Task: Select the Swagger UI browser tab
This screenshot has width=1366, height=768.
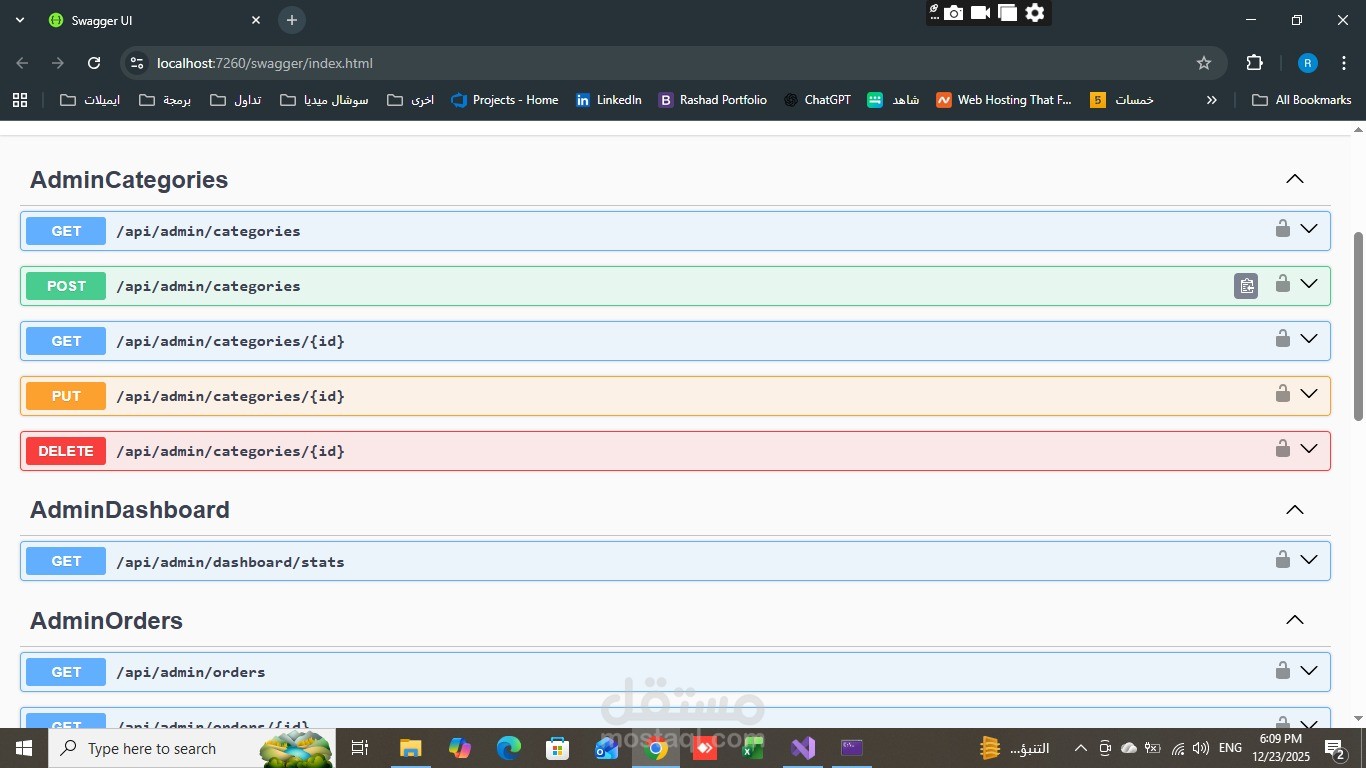Action: (x=155, y=20)
